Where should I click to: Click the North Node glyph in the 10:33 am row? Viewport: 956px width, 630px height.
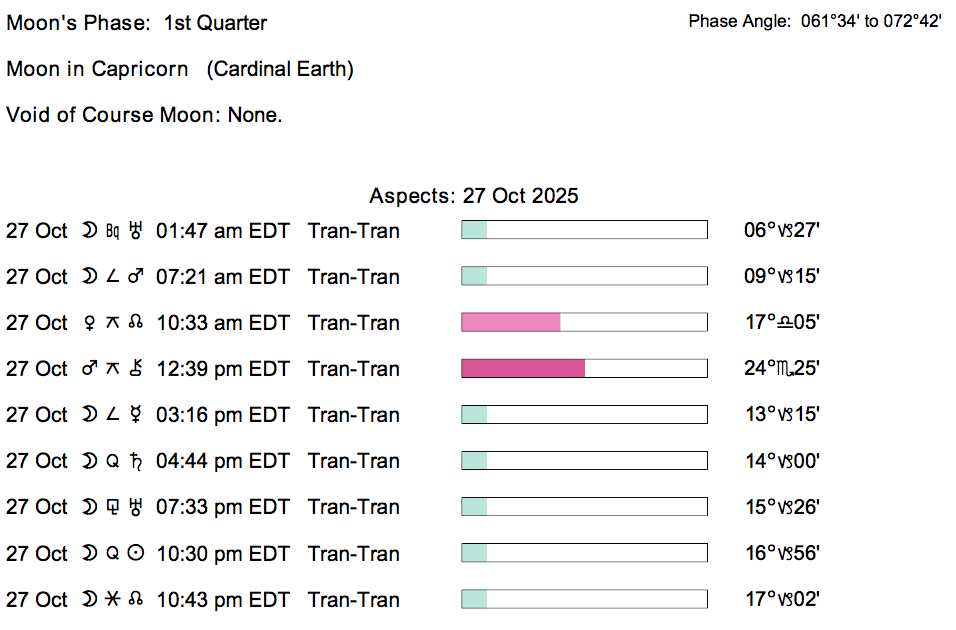click(x=136, y=323)
